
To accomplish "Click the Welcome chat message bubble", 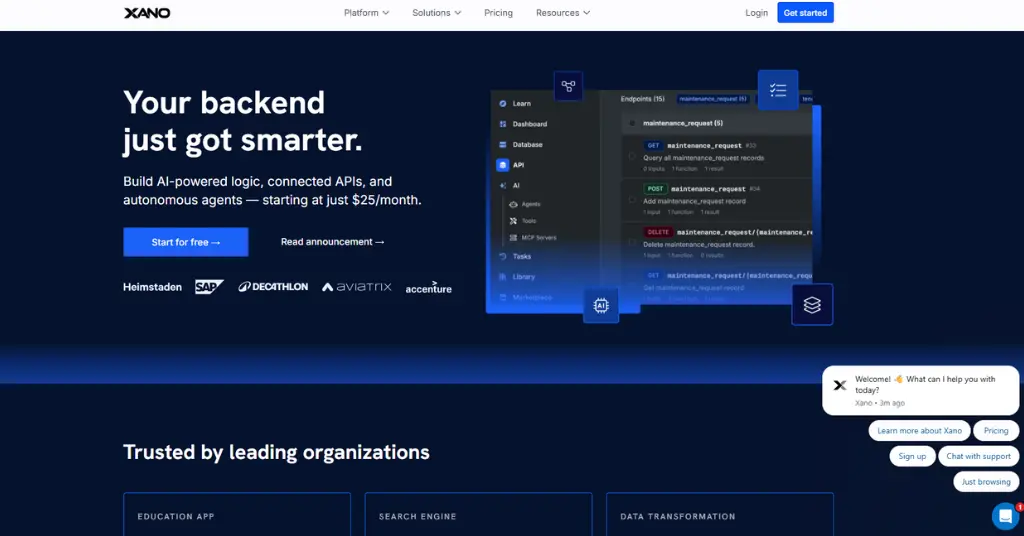I will (x=920, y=390).
